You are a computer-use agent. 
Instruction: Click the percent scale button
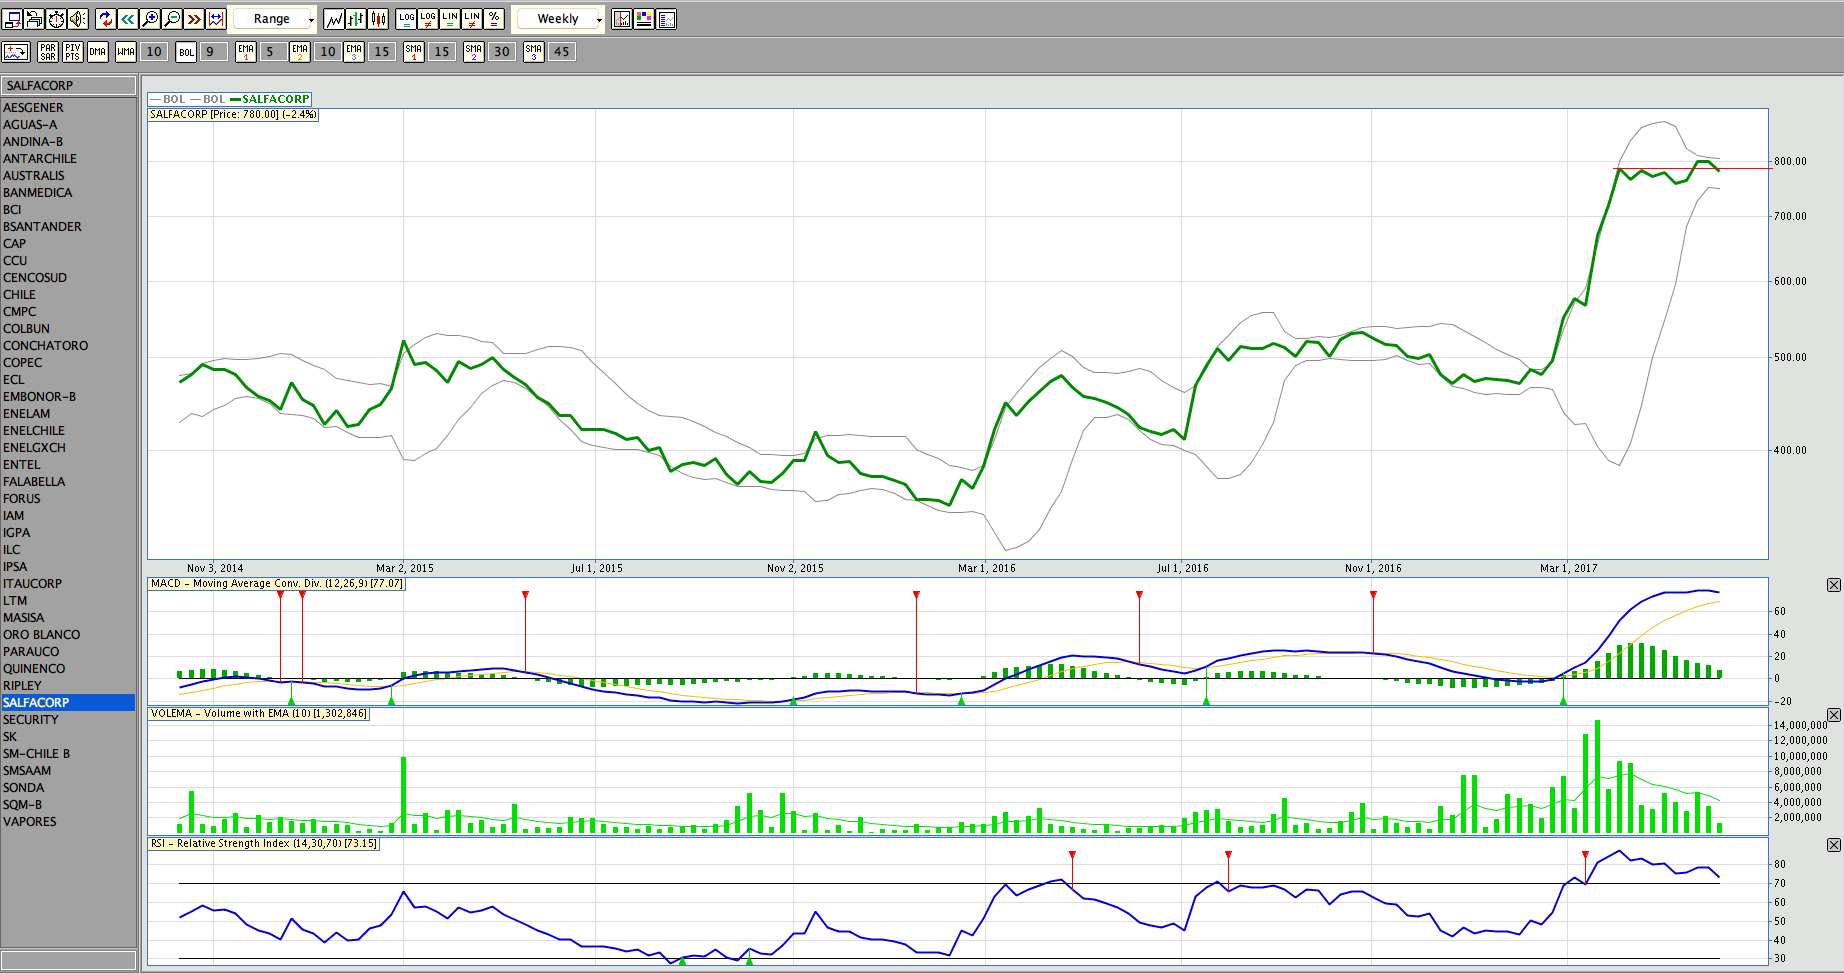tap(494, 19)
